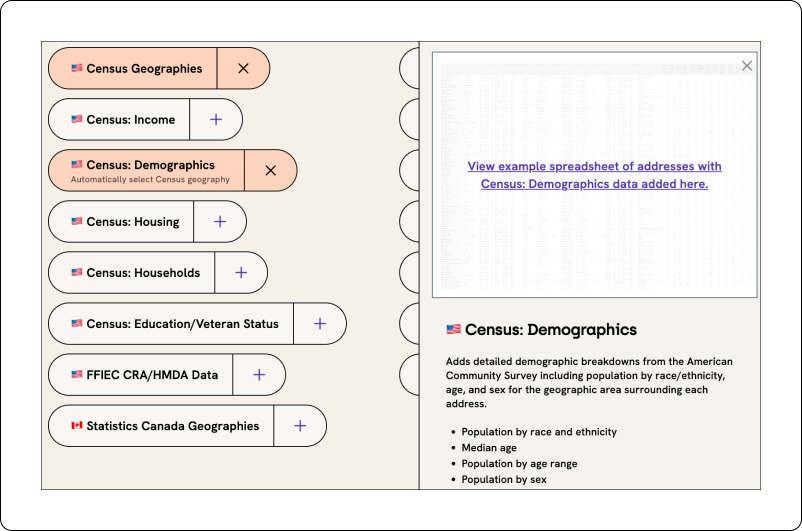Add Statistics Canada Geographies via plus icon
This screenshot has width=802, height=531.
coord(300,426)
